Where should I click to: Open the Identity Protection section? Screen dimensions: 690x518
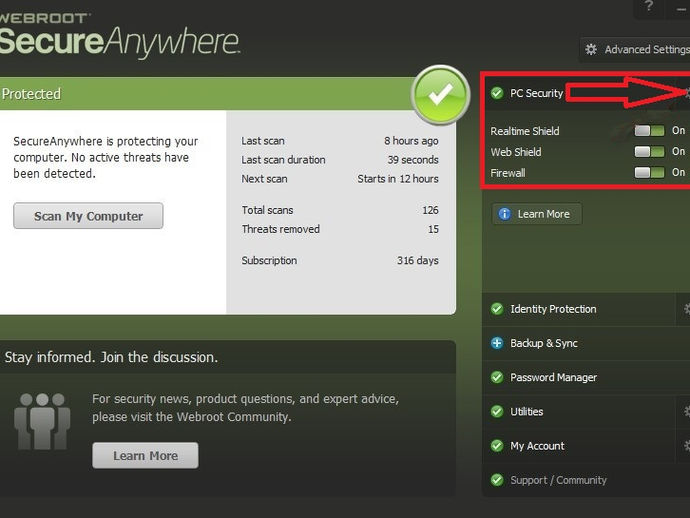(x=578, y=309)
